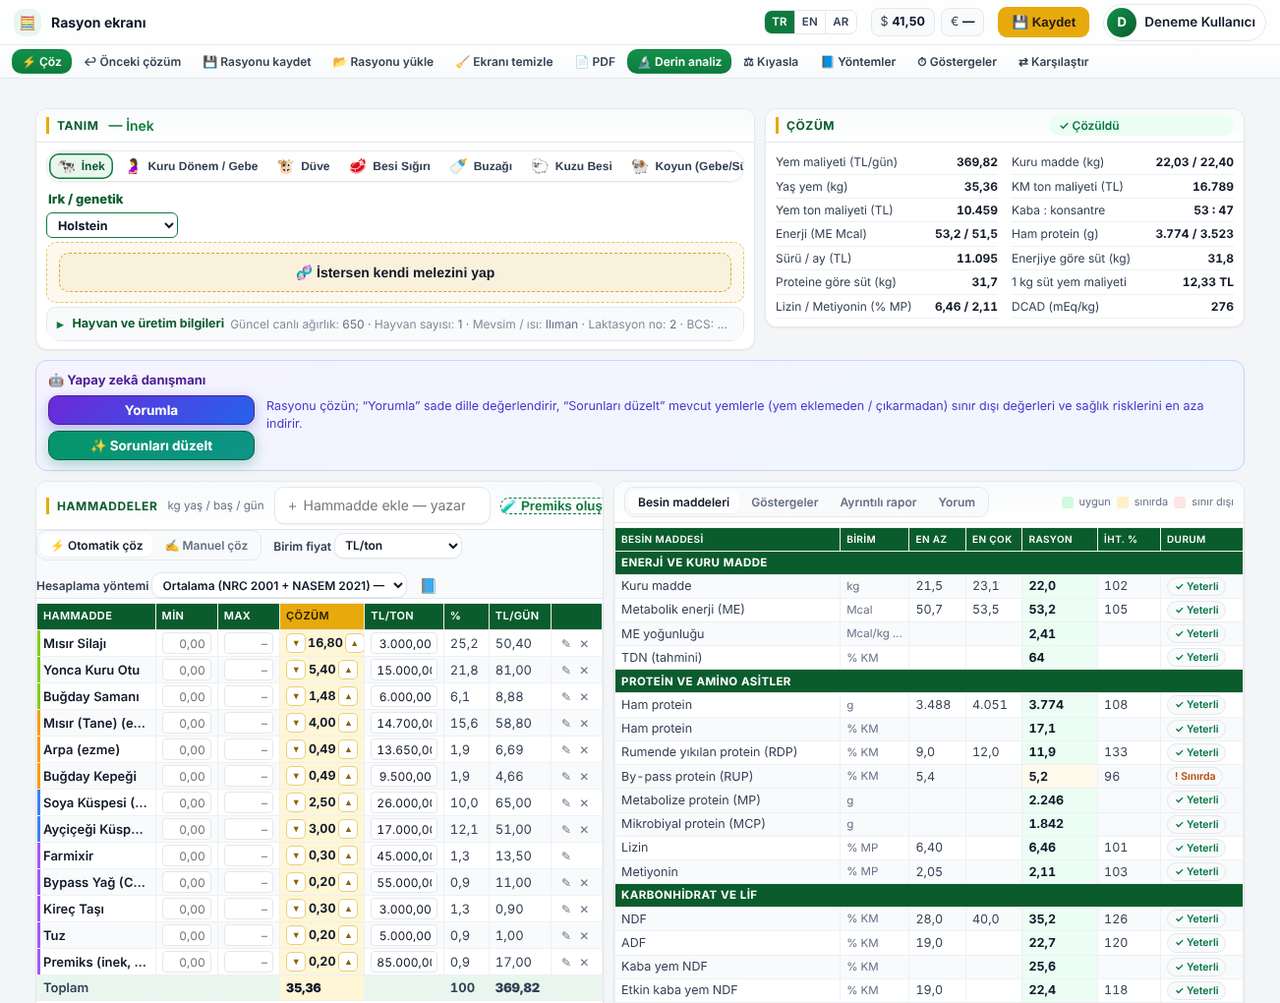1280x1003 pixels.
Task: Click the Rasyon ekranı app logo icon
Action: point(27,22)
